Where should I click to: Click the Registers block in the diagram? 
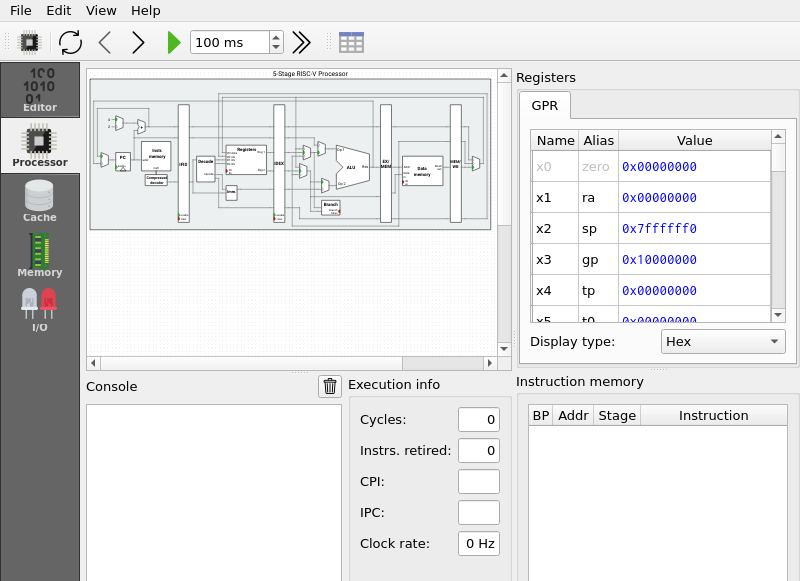pos(246,160)
